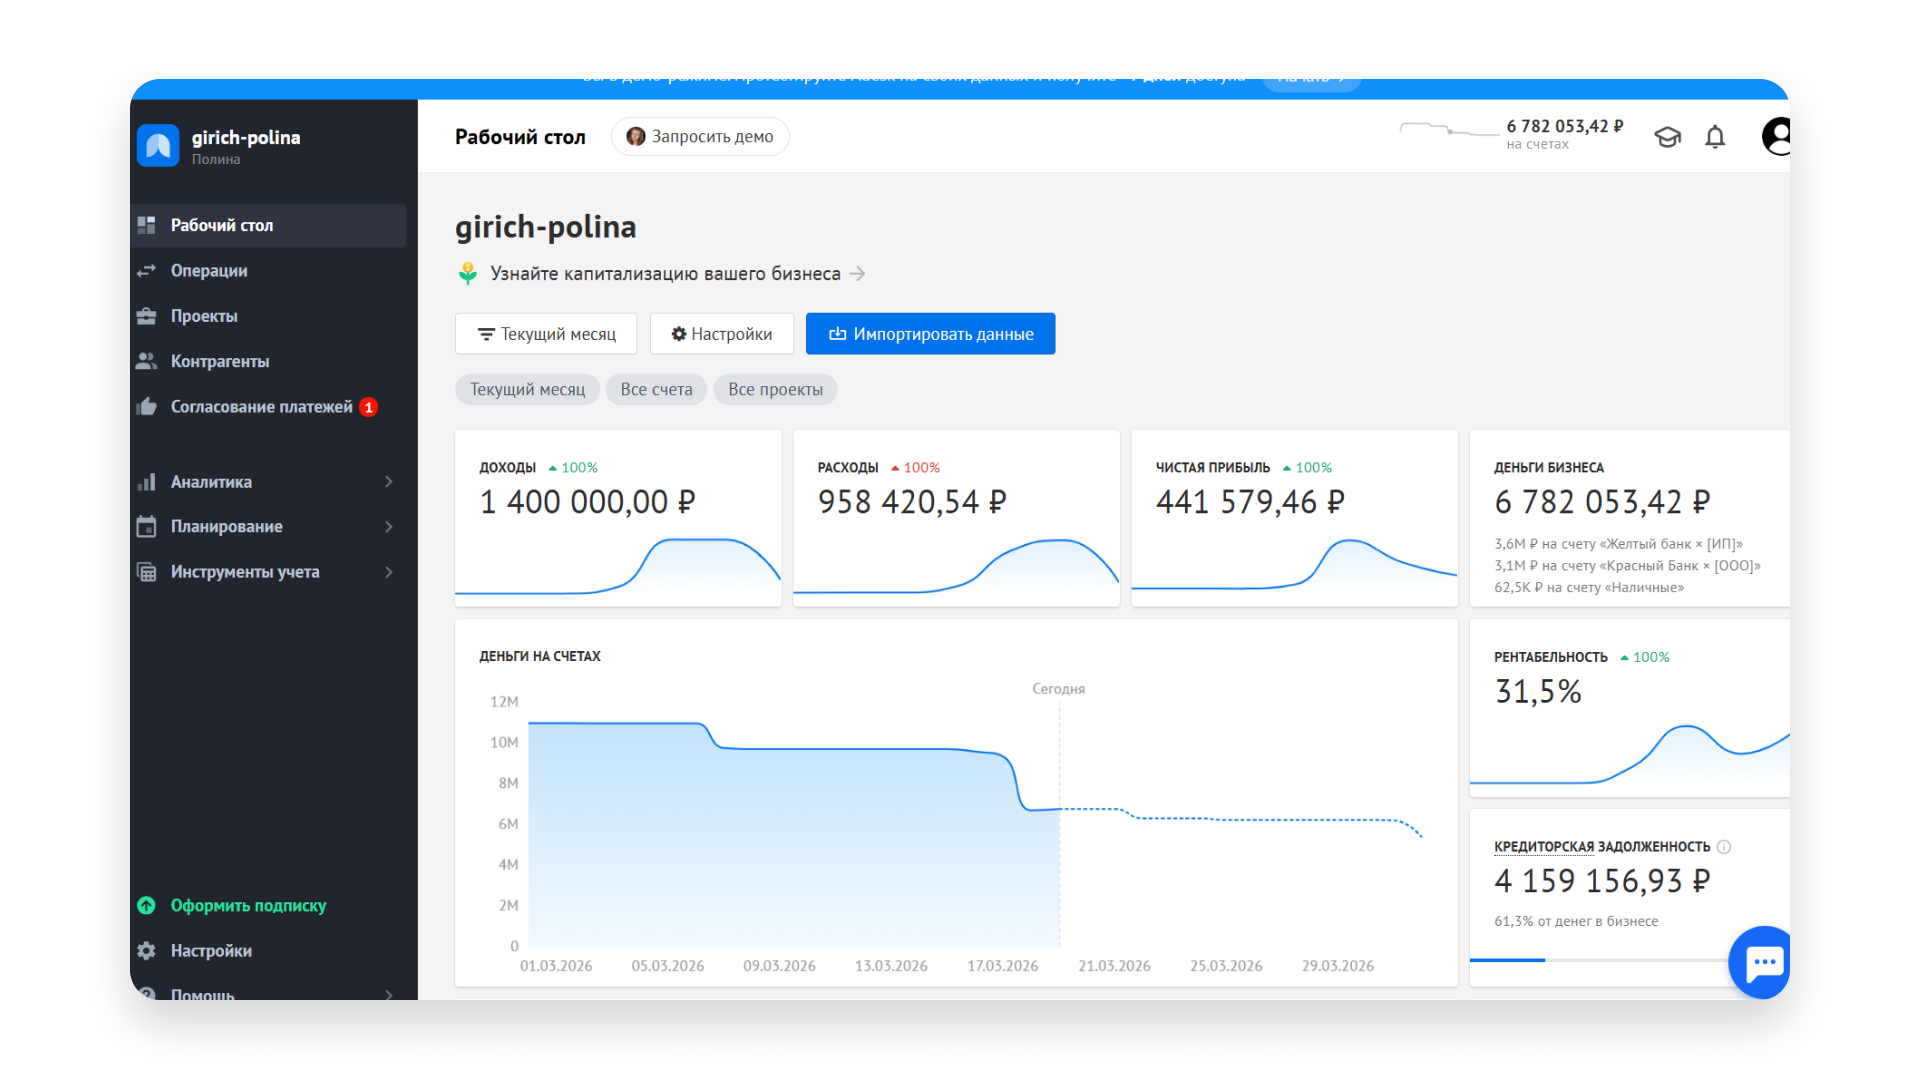Click Импортировать данные button

pyautogui.click(x=930, y=334)
